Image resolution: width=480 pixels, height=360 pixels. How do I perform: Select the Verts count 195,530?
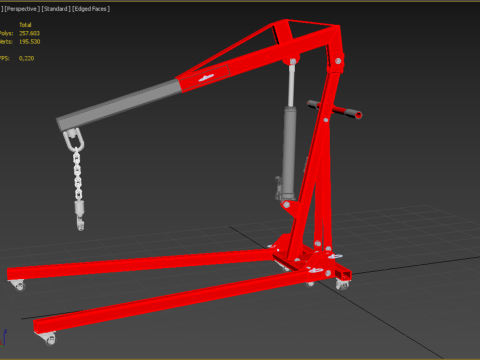(30, 42)
